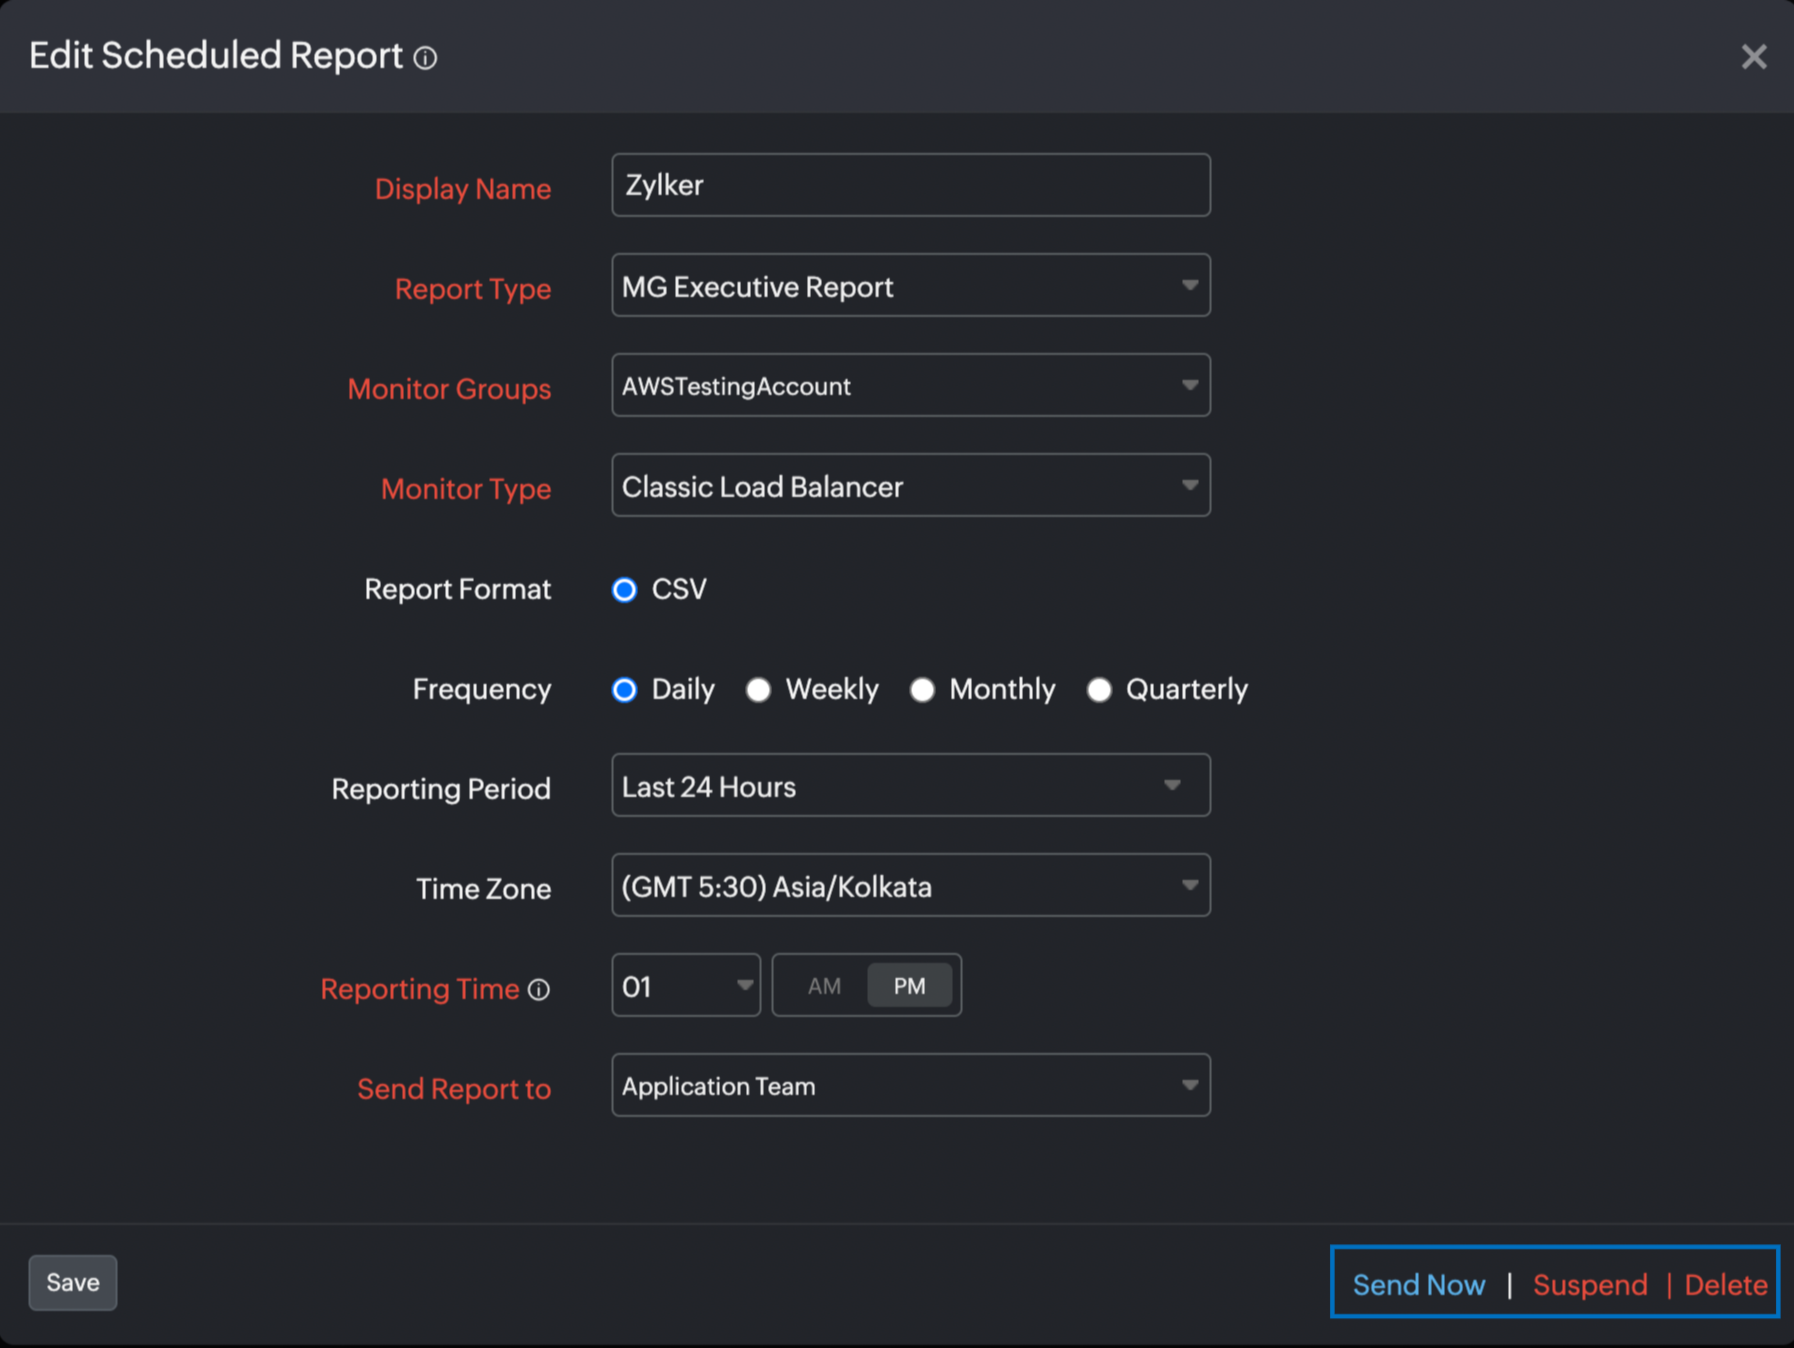The width and height of the screenshot is (1794, 1348).
Task: Select the CSV report format radio button
Action: 625,590
